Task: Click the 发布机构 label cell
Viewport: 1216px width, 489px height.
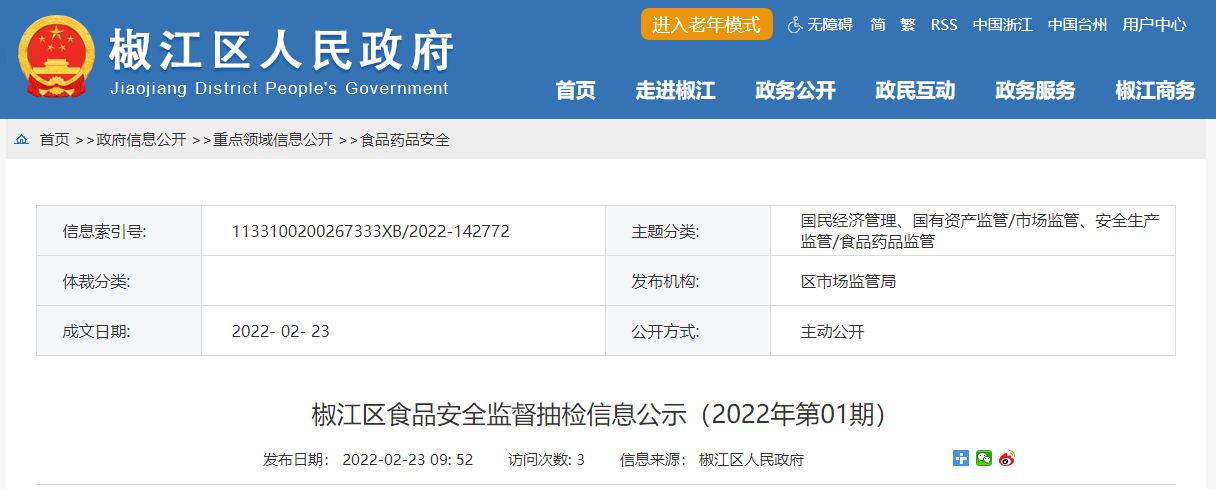Action: [688, 281]
